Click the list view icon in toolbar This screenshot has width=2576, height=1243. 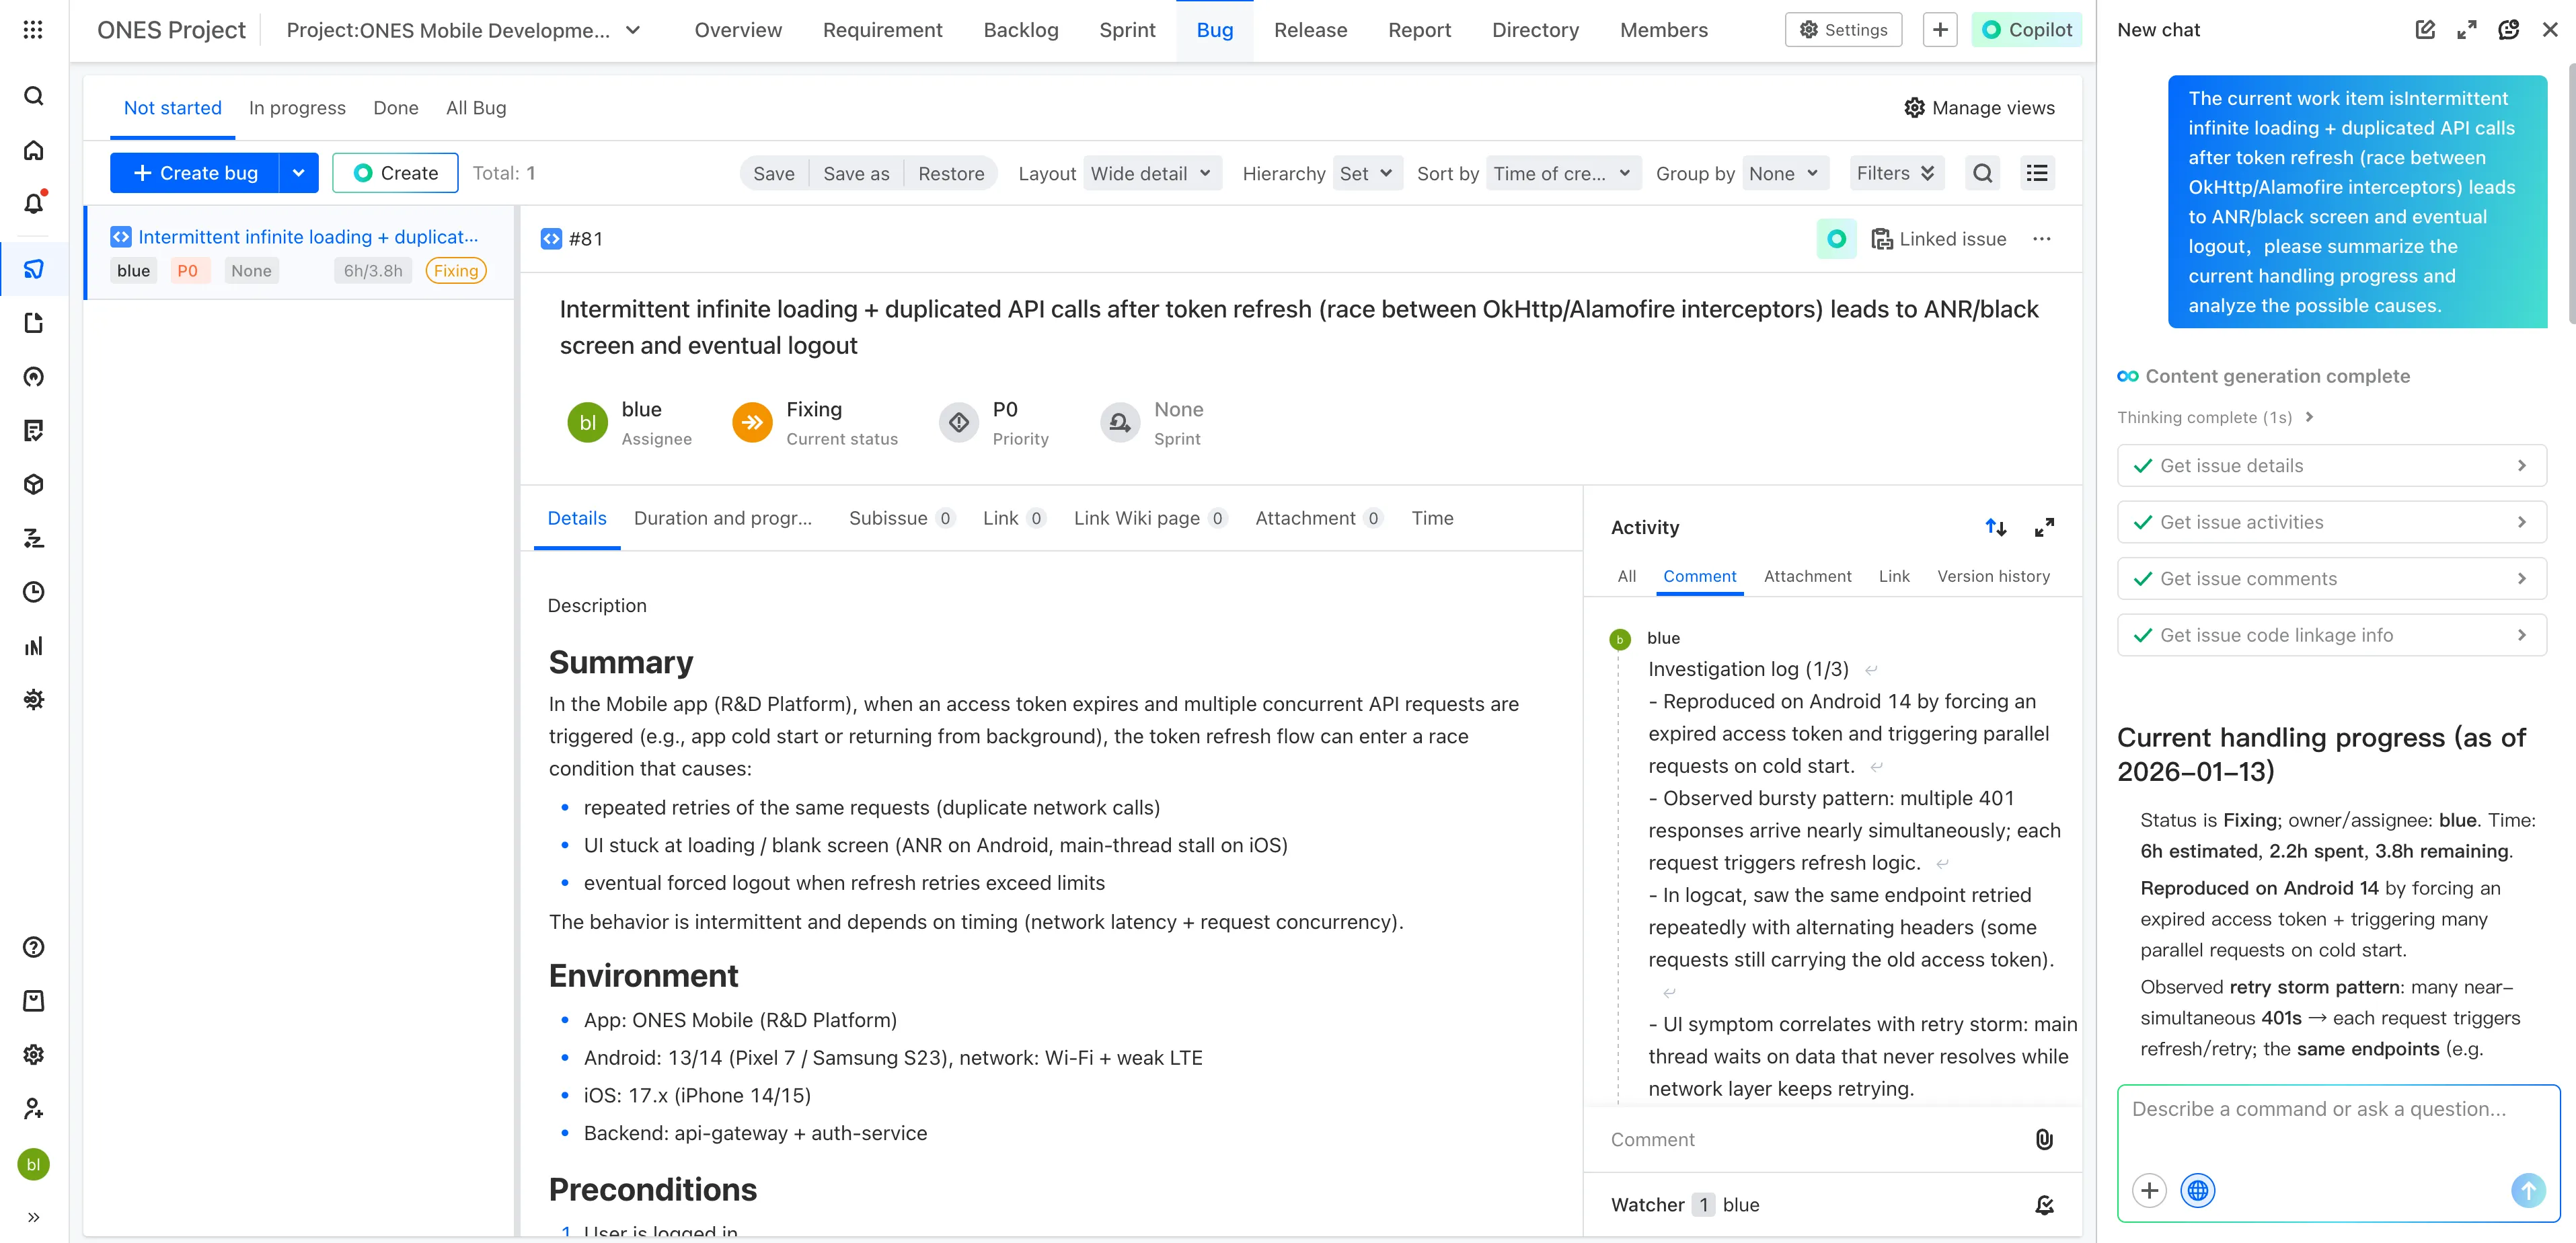[2036, 173]
